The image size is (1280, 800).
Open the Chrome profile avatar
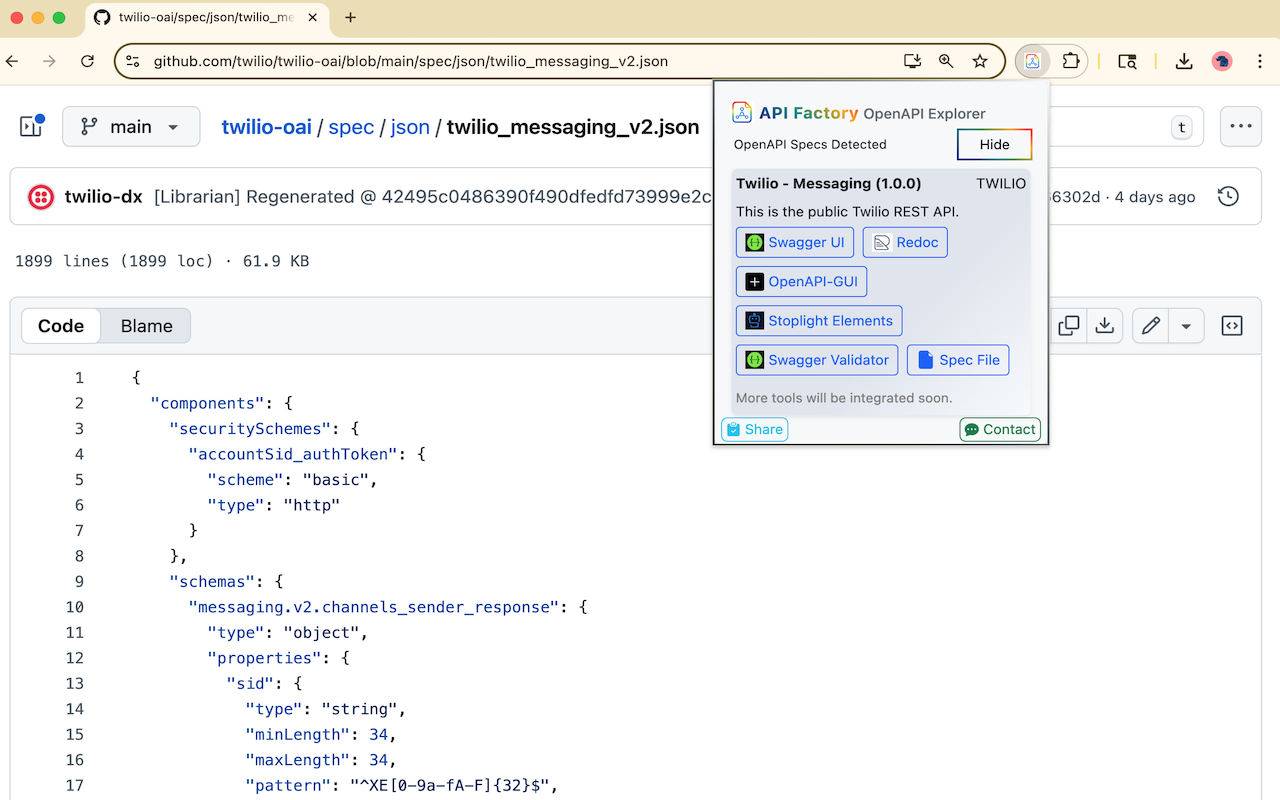[x=1222, y=61]
